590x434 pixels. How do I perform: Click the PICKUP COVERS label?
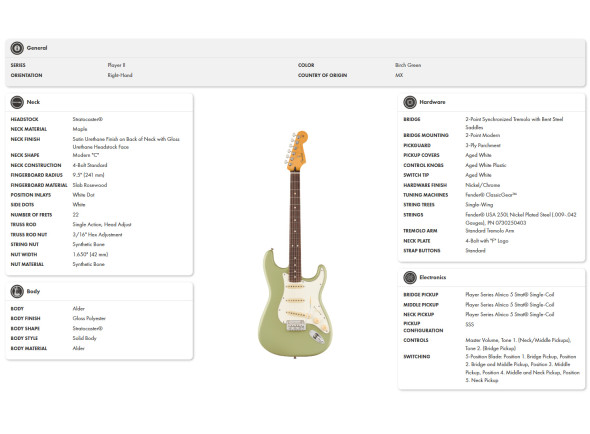[x=421, y=155]
